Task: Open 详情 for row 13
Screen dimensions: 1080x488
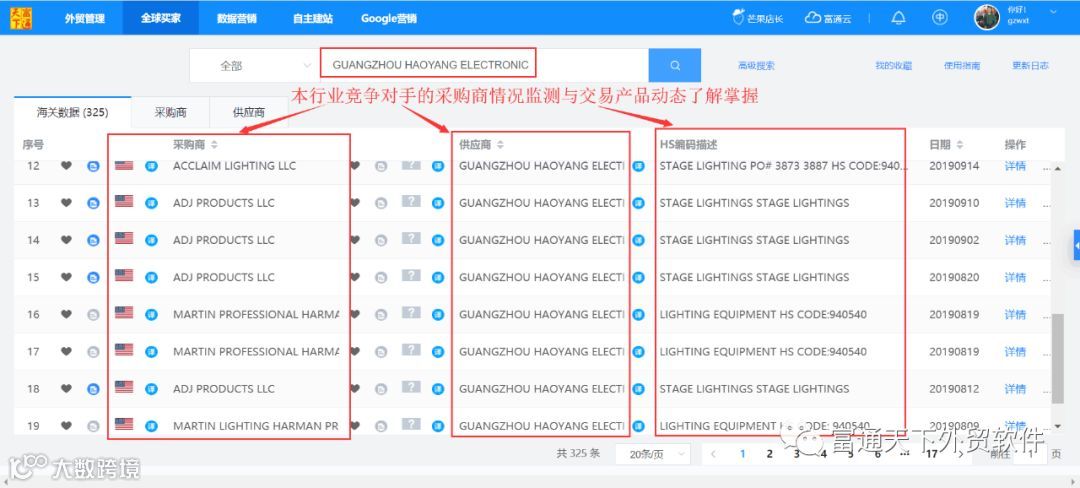Action: click(1015, 203)
